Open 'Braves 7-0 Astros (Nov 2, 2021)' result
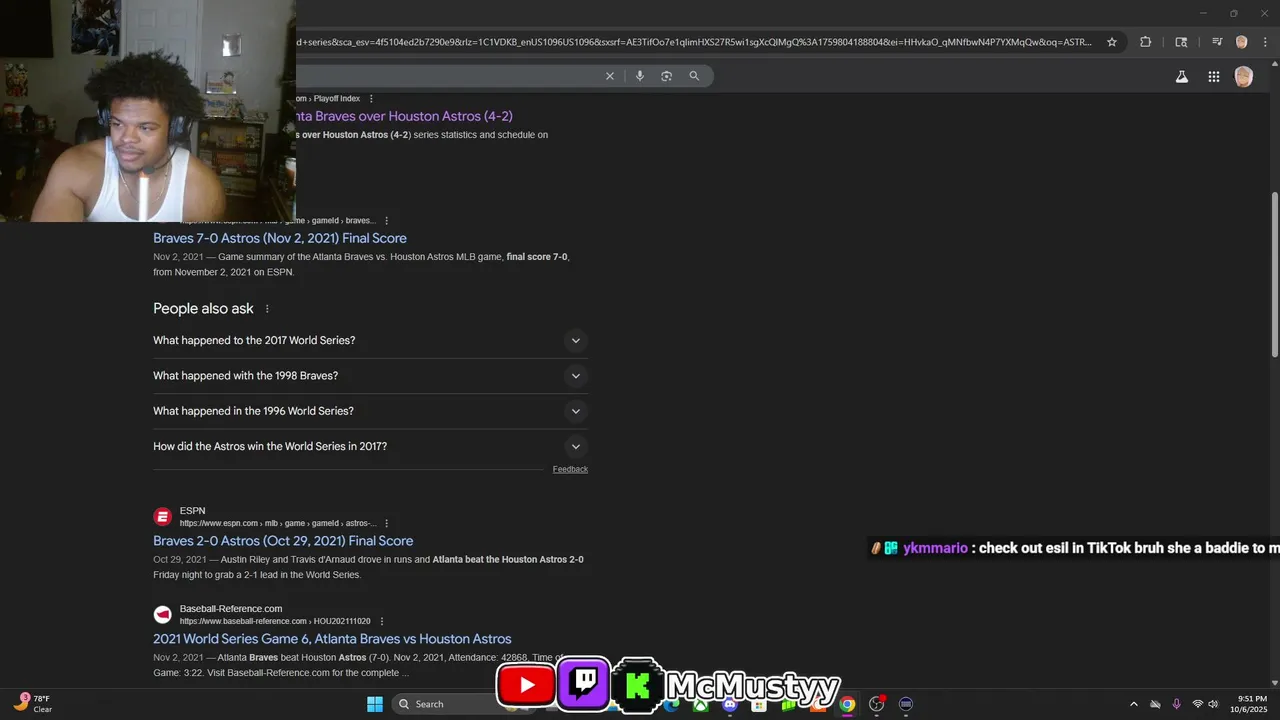1280x720 pixels. coord(280,238)
